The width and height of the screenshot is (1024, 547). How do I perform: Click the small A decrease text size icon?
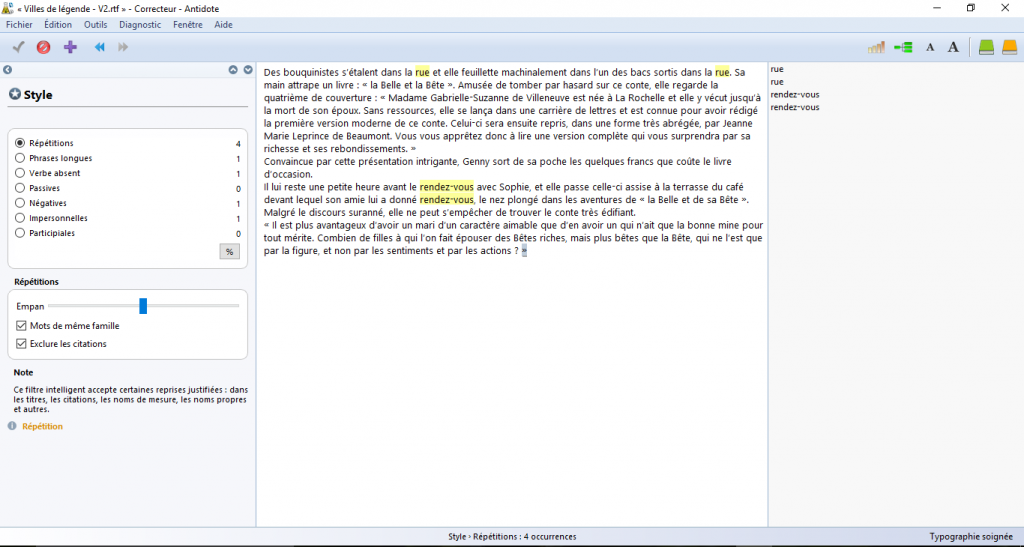point(930,47)
